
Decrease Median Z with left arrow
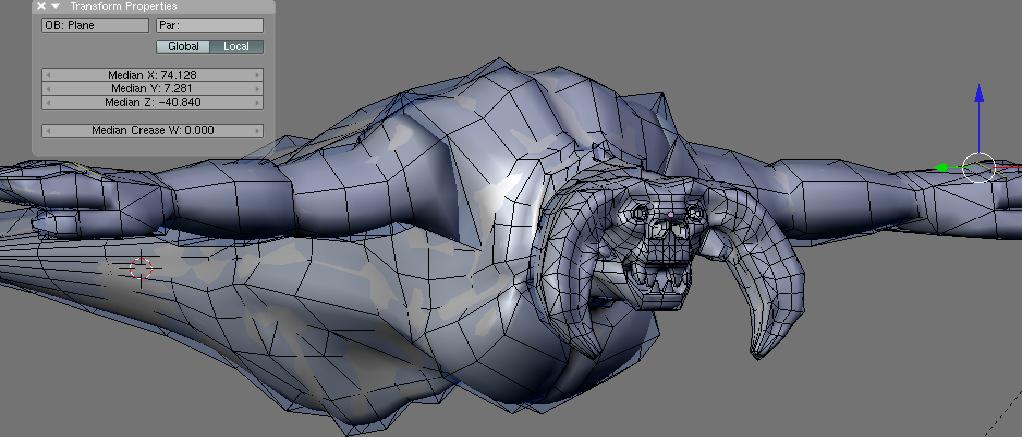coord(48,102)
